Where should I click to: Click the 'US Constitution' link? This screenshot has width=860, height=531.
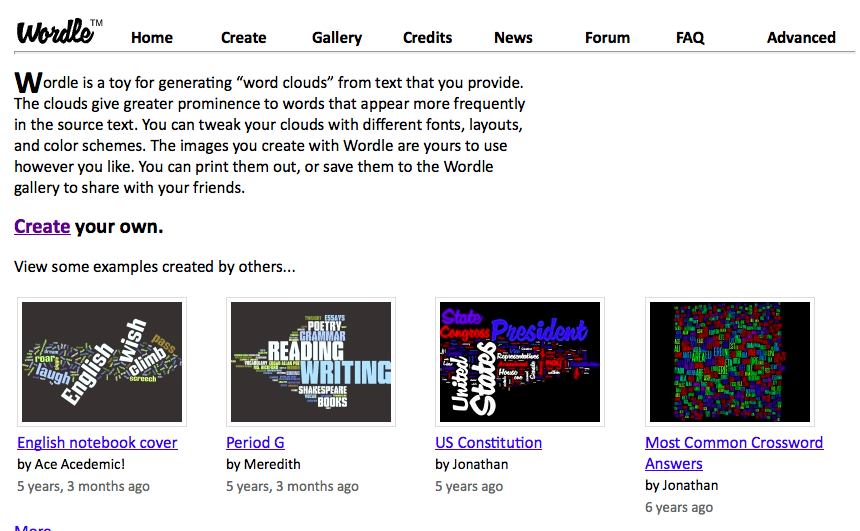pyautogui.click(x=489, y=443)
